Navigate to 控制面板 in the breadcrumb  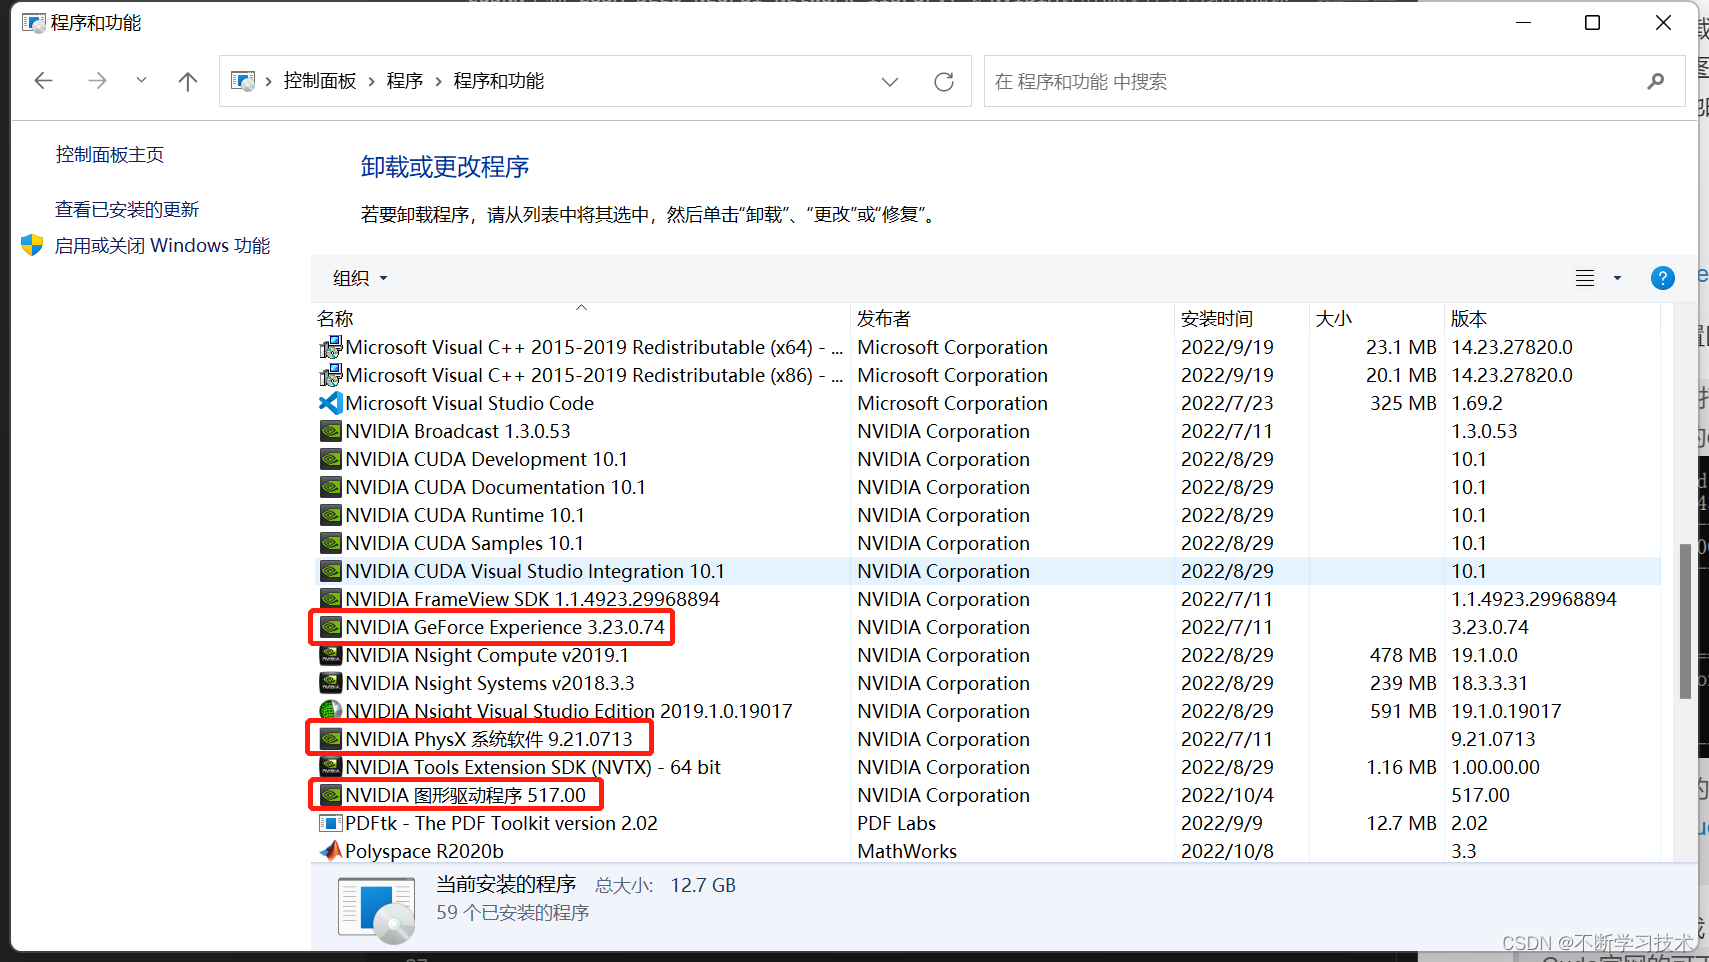(320, 81)
